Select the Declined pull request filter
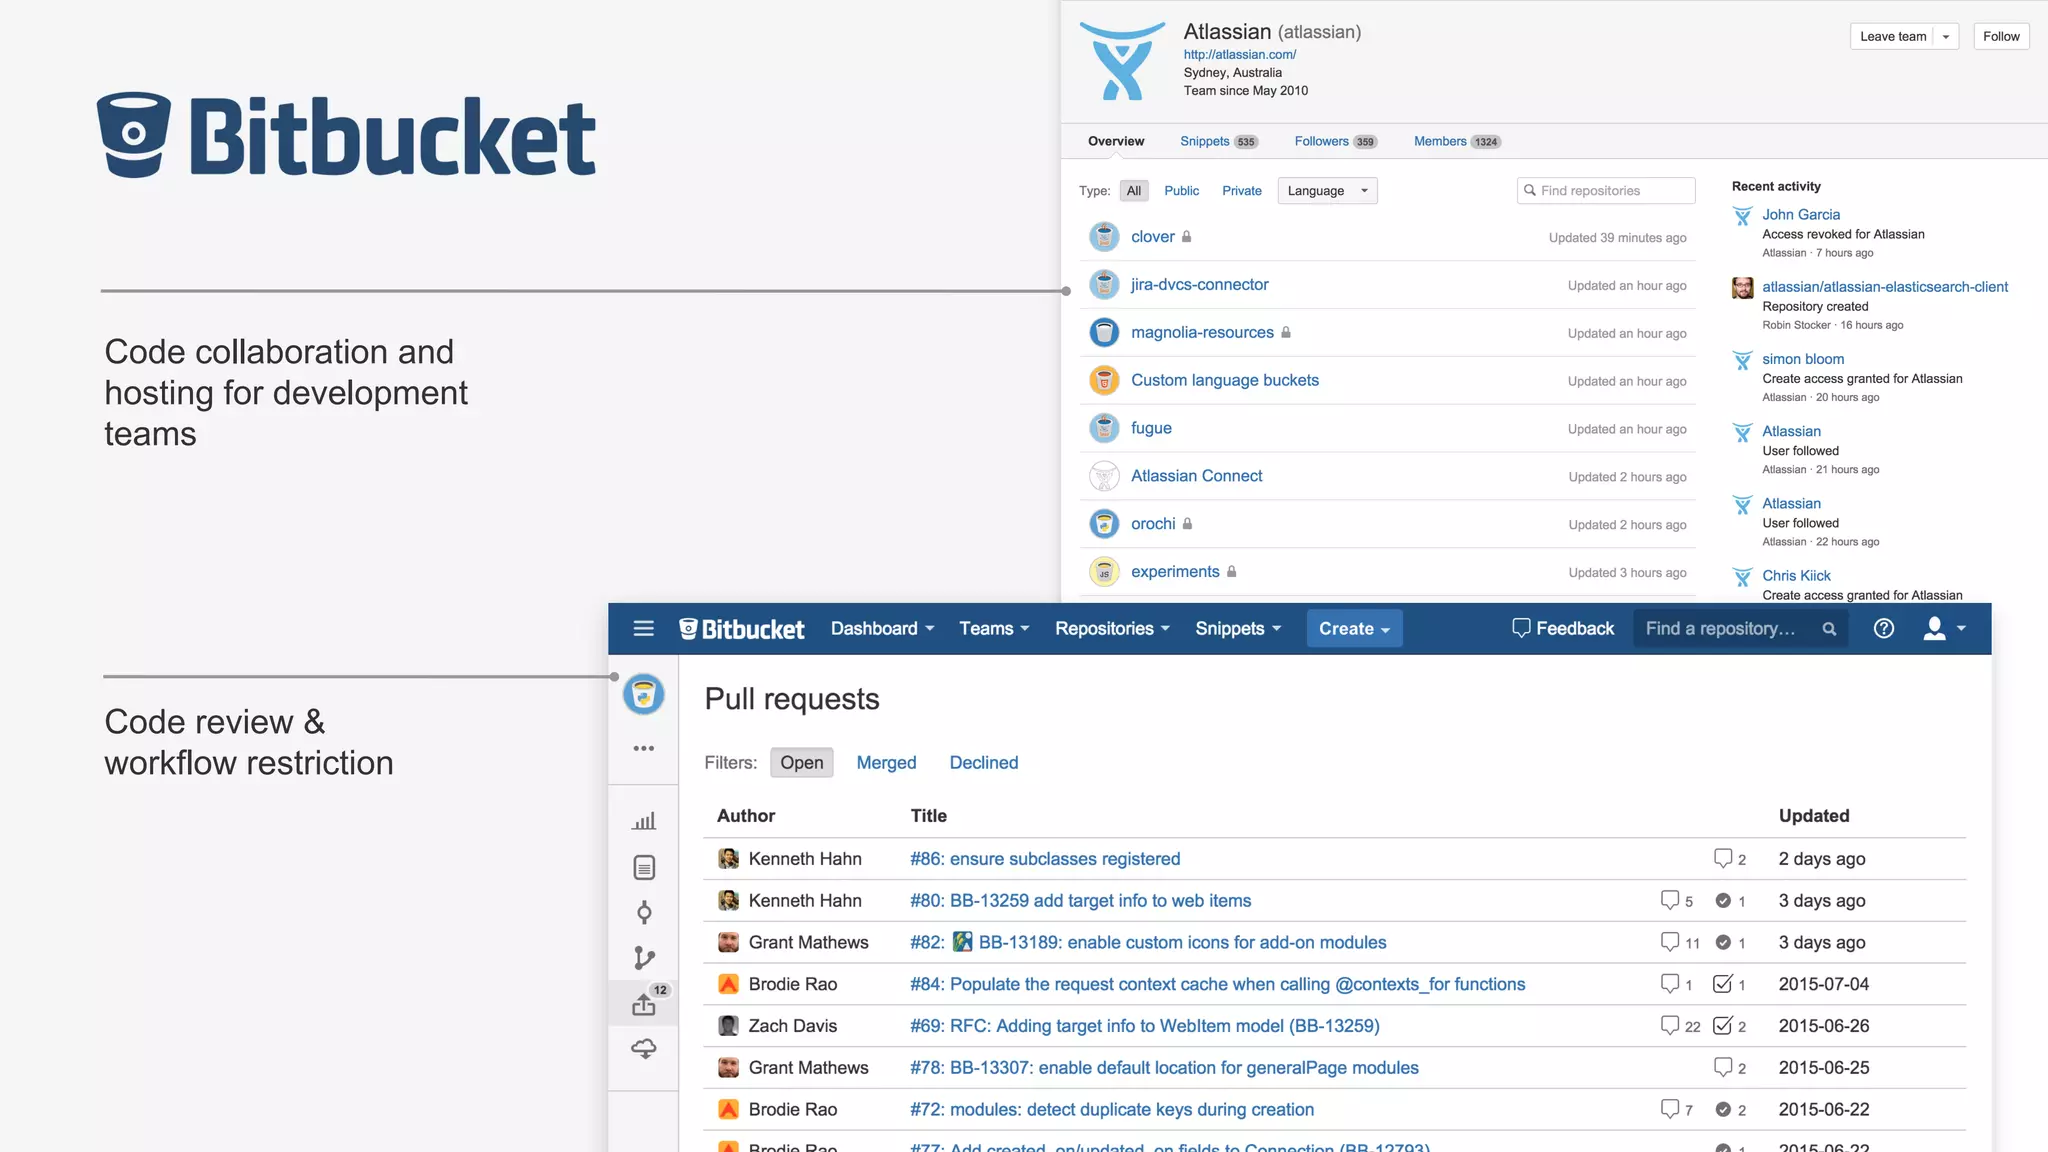Viewport: 2048px width, 1152px height. 984,763
